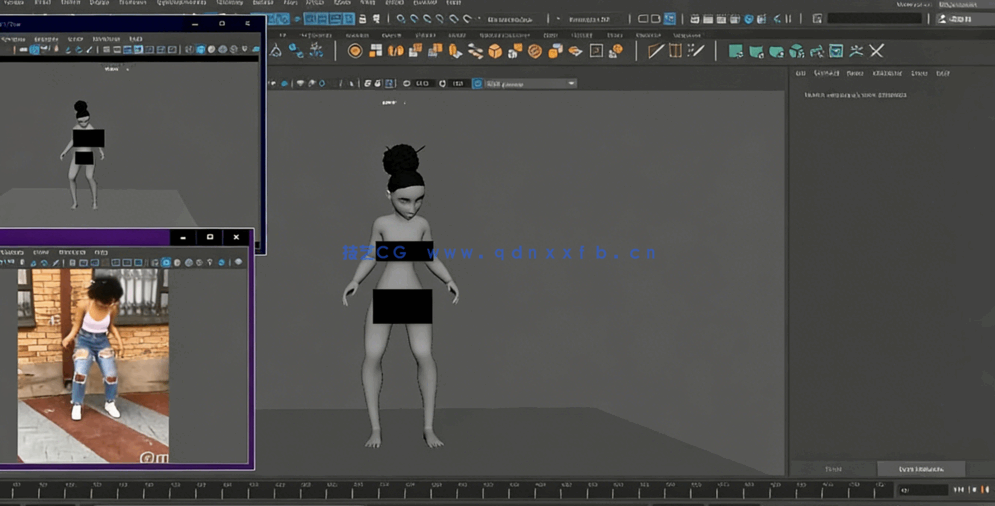Screen dimensions: 995x506
Task: Click the square outline shelf icon near orange tools
Action: point(596,51)
